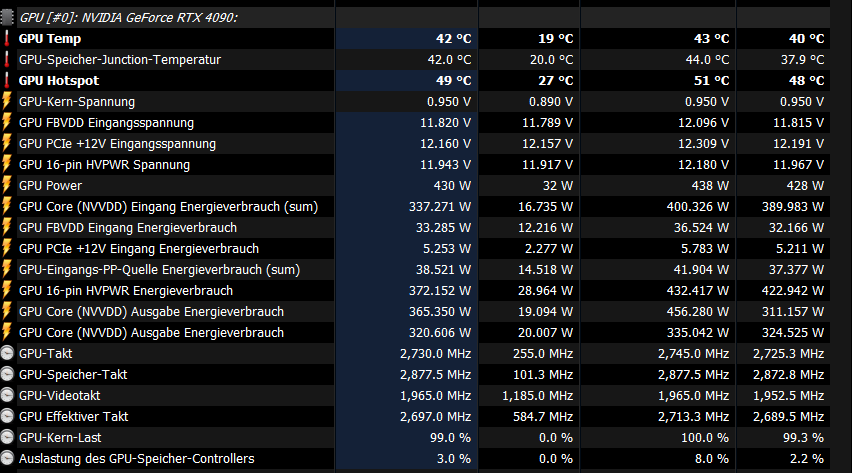The height and width of the screenshot is (473, 852).
Task: Click GPU-Kern-Last maximum value 100.0 %
Action: (705, 438)
